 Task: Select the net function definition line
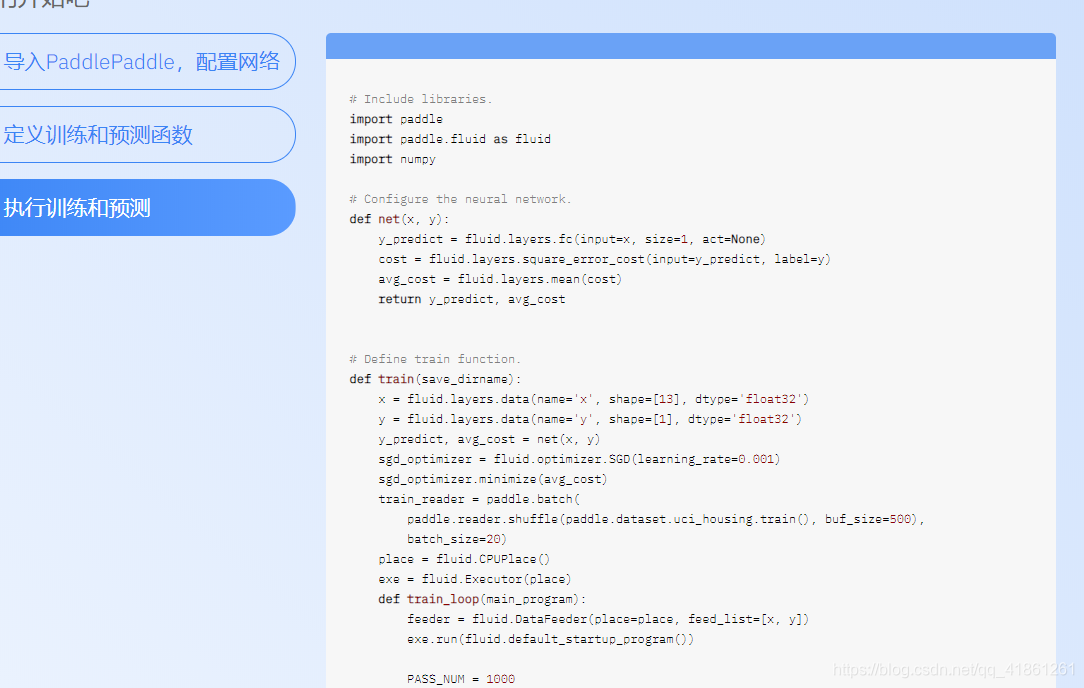(x=399, y=218)
